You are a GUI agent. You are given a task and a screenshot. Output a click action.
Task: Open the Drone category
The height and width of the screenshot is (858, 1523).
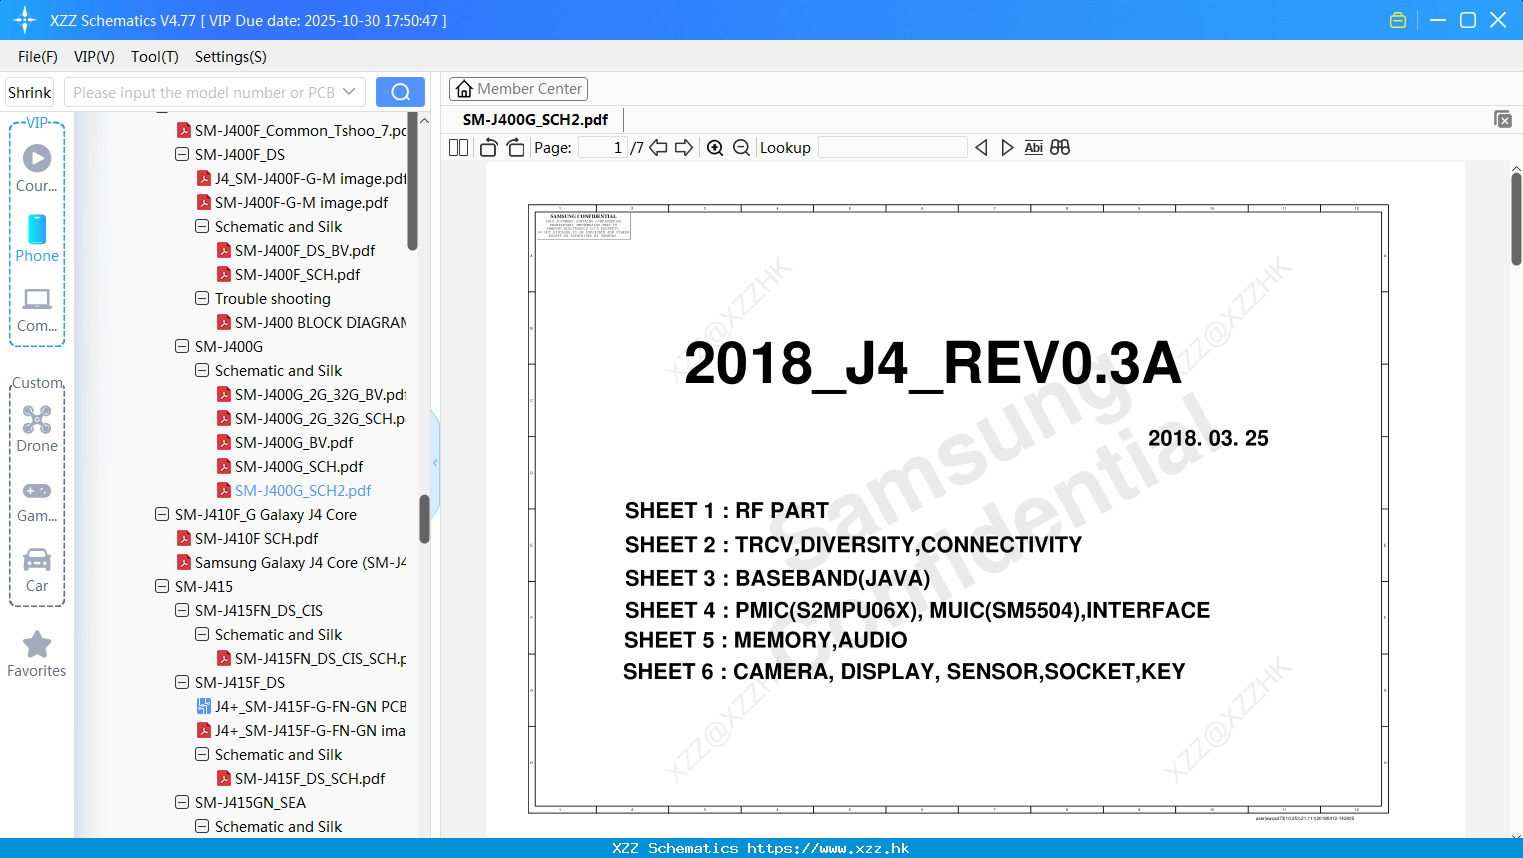pyautogui.click(x=37, y=429)
